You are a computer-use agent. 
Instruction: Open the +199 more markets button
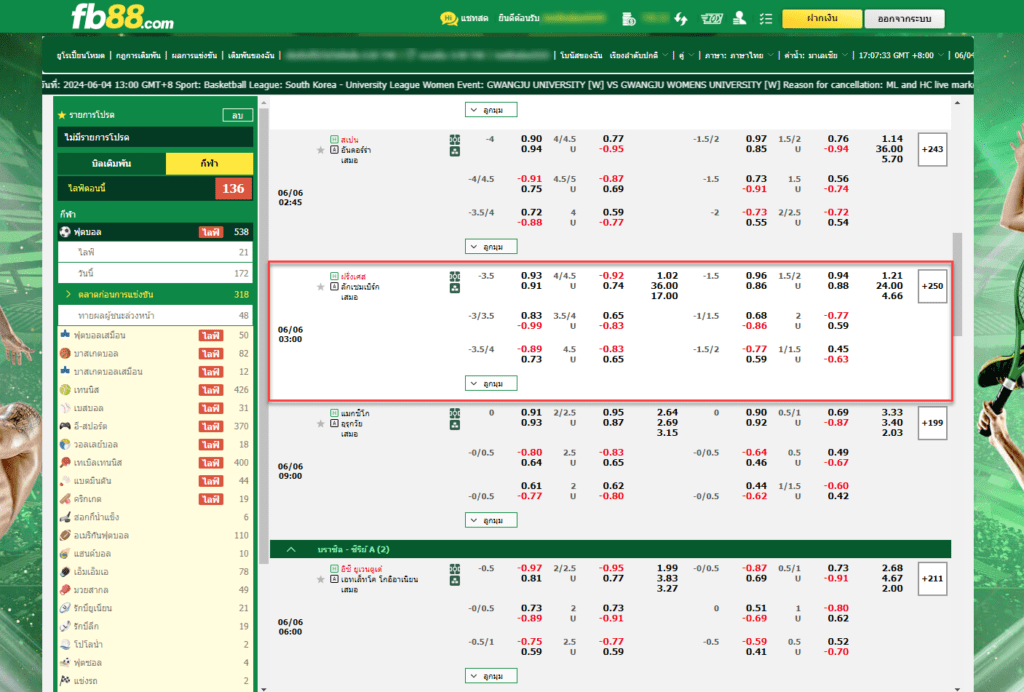pyautogui.click(x=932, y=423)
